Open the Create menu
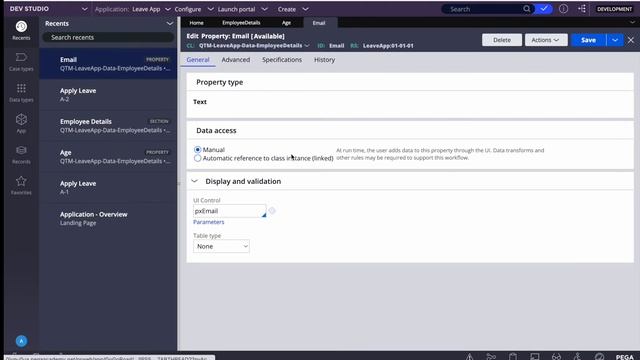This screenshot has width=640, height=360. [x=293, y=9]
